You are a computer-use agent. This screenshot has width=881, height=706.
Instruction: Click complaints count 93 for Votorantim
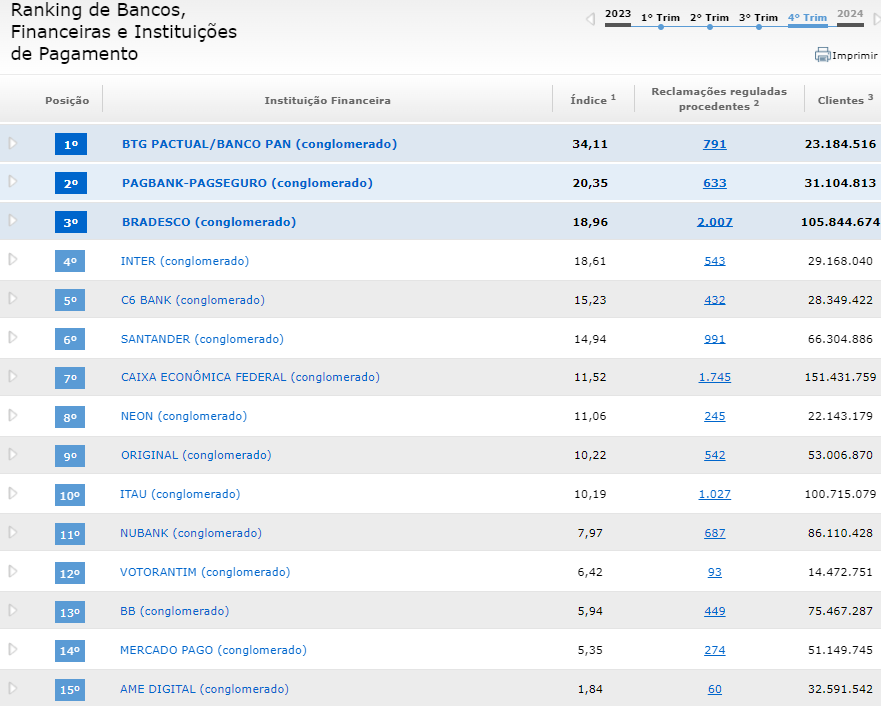[715, 572]
